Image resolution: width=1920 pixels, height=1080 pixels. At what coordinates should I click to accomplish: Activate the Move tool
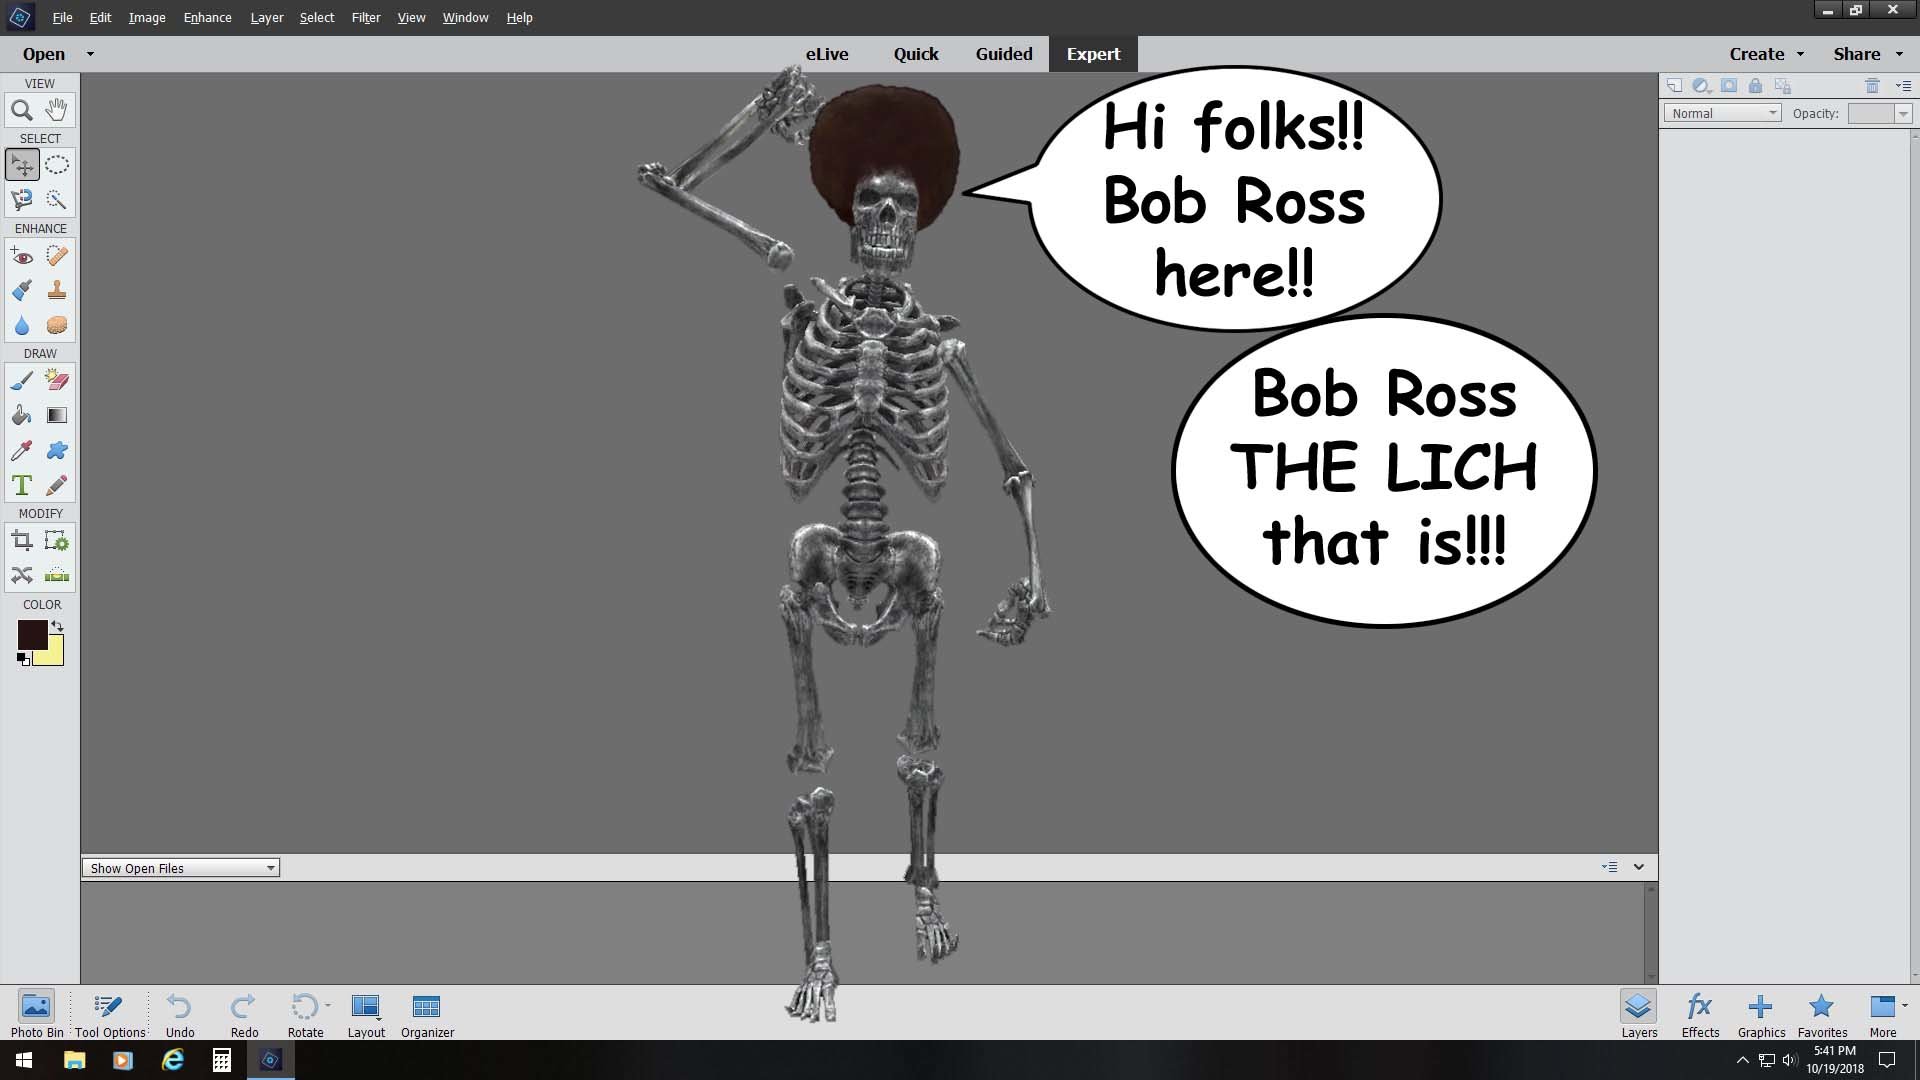tap(22, 165)
